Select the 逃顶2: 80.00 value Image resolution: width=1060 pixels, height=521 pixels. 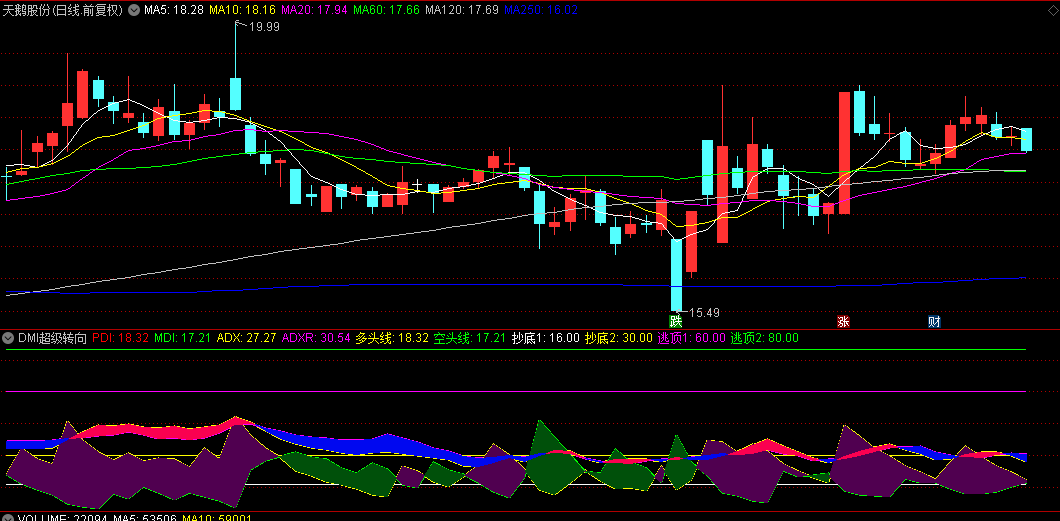click(x=765, y=338)
